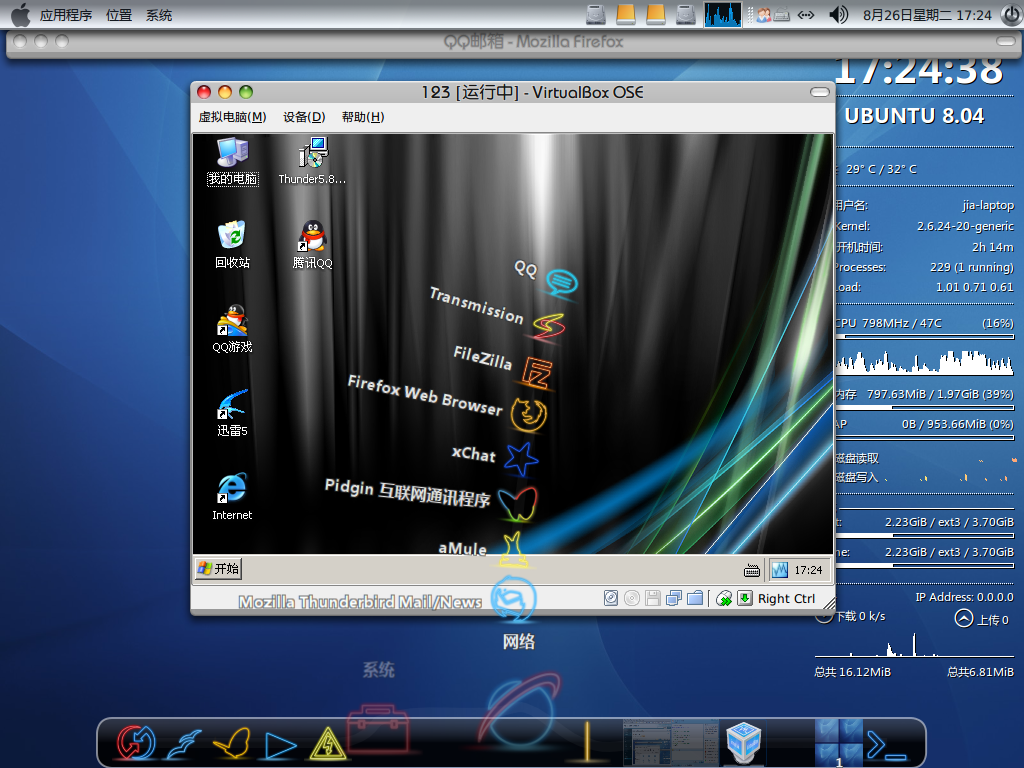Click the jia-laptop username value
The image size is (1024, 768).
(987, 205)
